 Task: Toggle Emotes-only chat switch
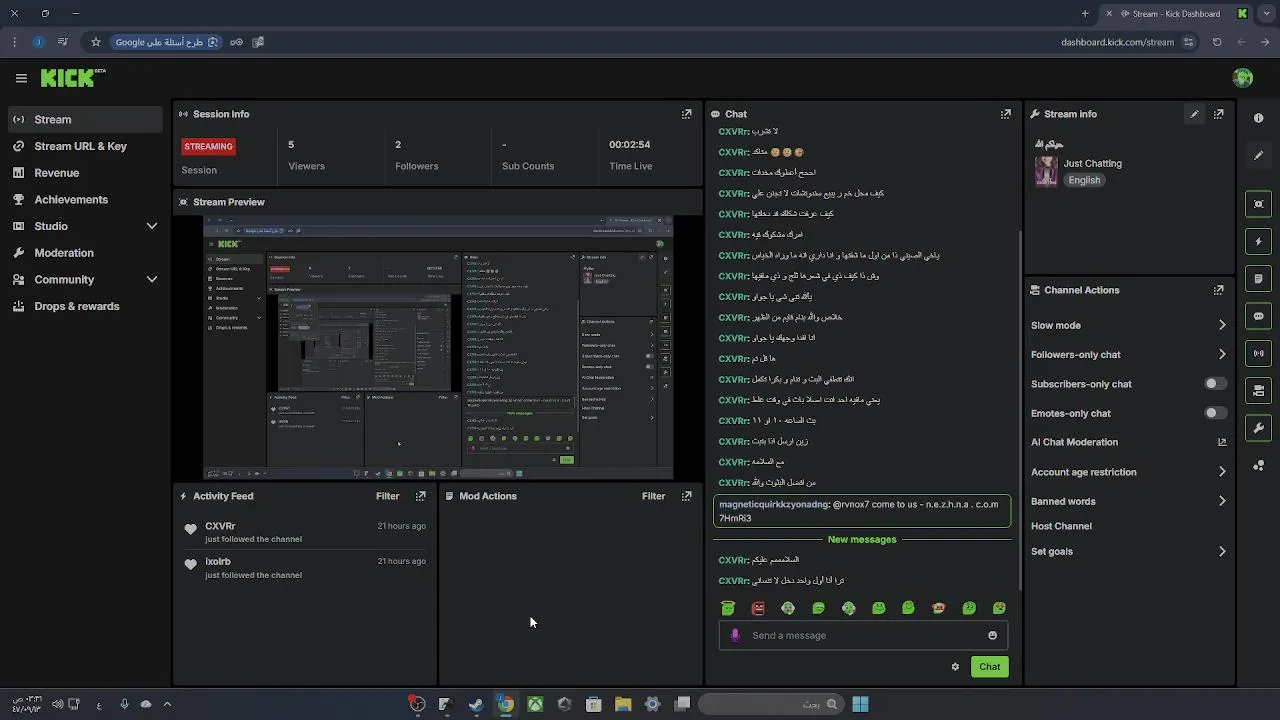[1215, 413]
